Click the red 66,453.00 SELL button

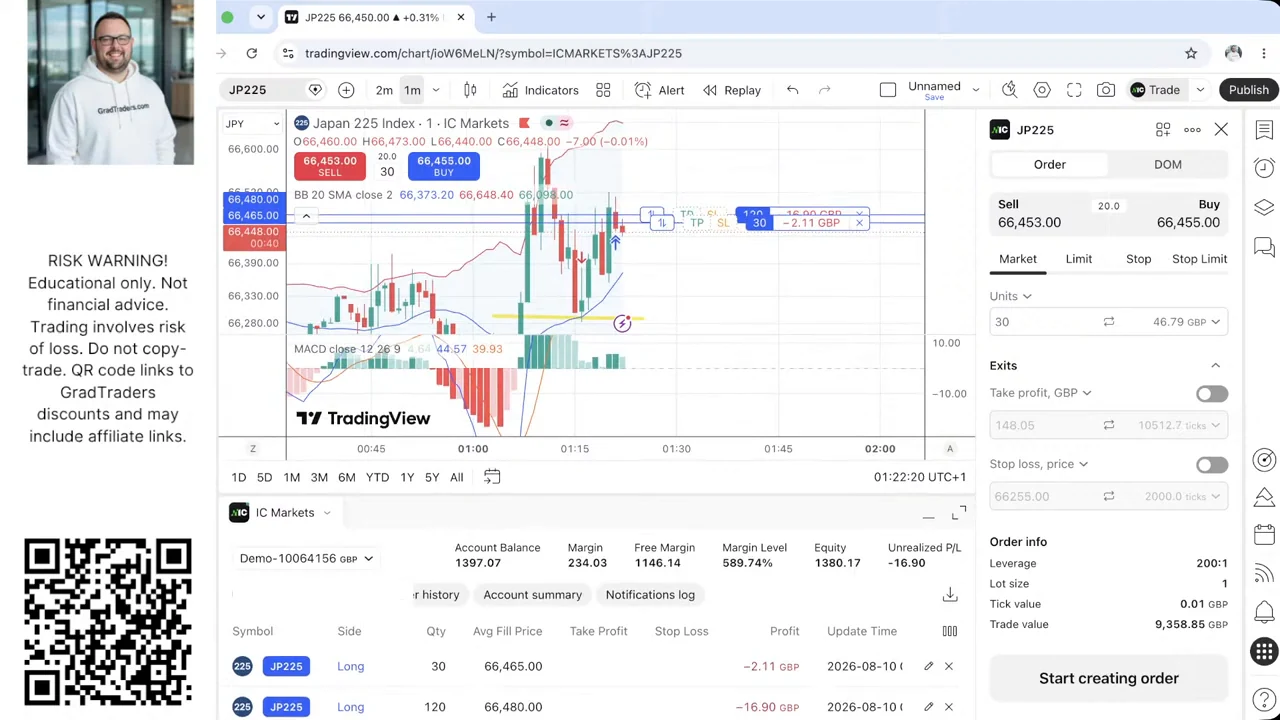click(329, 166)
